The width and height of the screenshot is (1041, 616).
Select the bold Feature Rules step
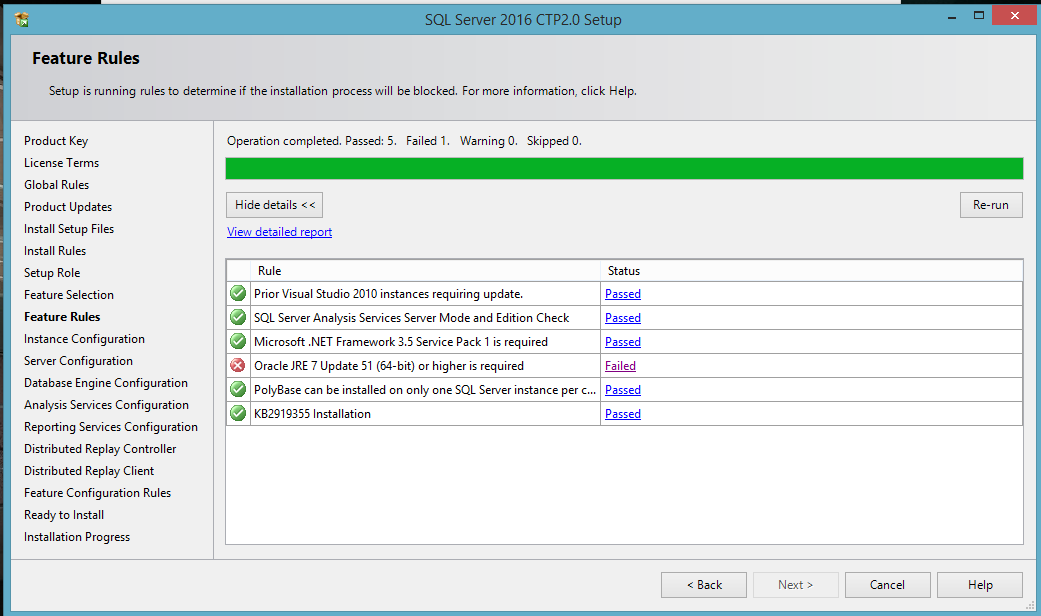62,317
